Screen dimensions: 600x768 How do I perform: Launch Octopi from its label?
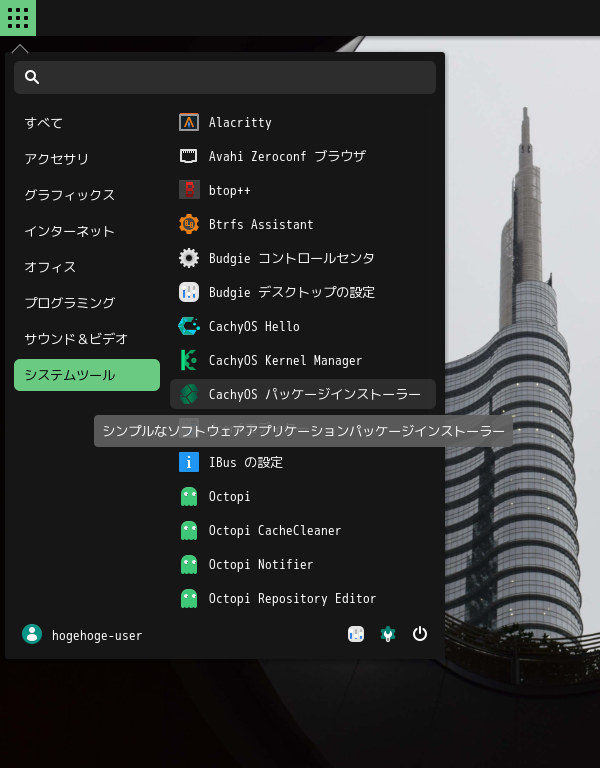tap(229, 497)
